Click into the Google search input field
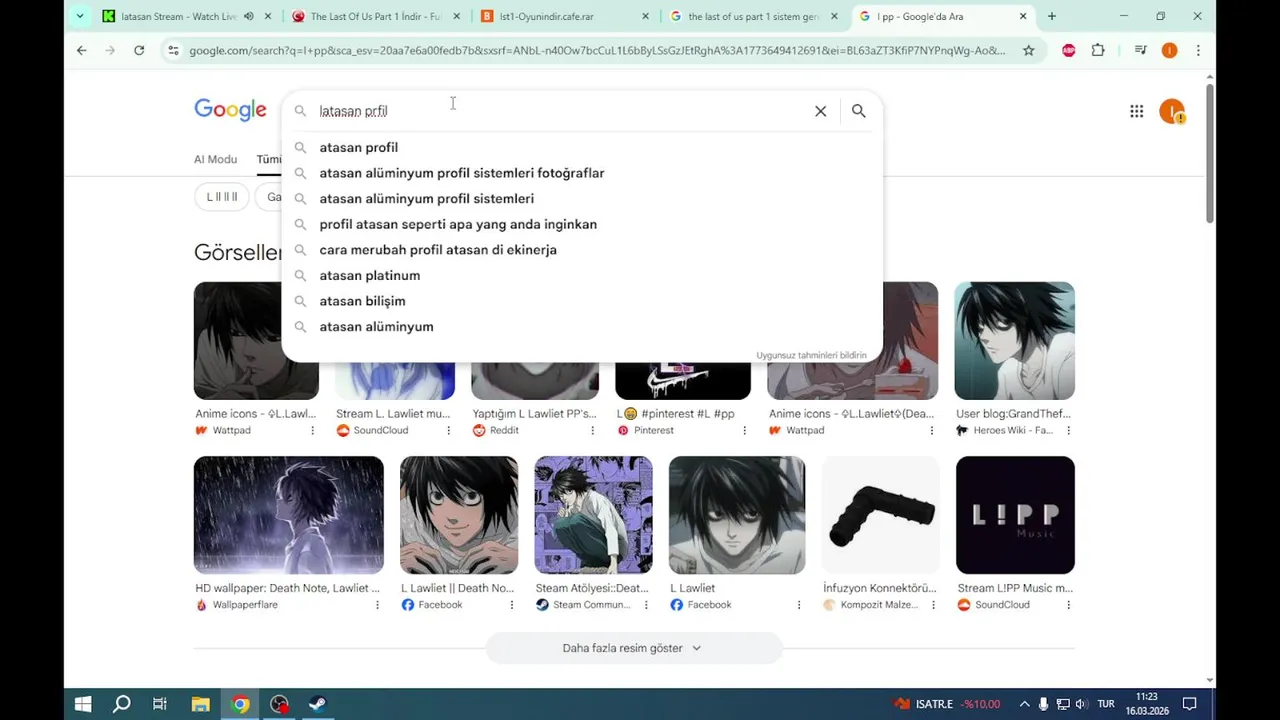This screenshot has height=720, width=1280. [560, 111]
